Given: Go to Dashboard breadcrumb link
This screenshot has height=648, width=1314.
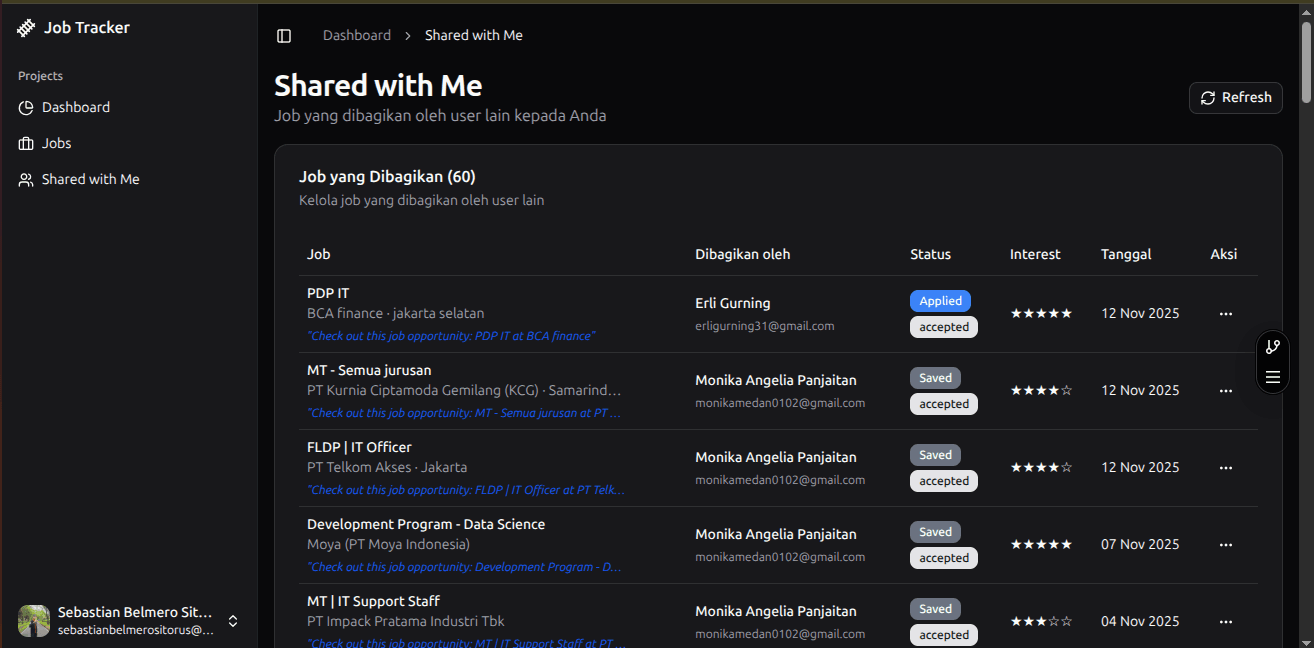Looking at the screenshot, I should (356, 35).
